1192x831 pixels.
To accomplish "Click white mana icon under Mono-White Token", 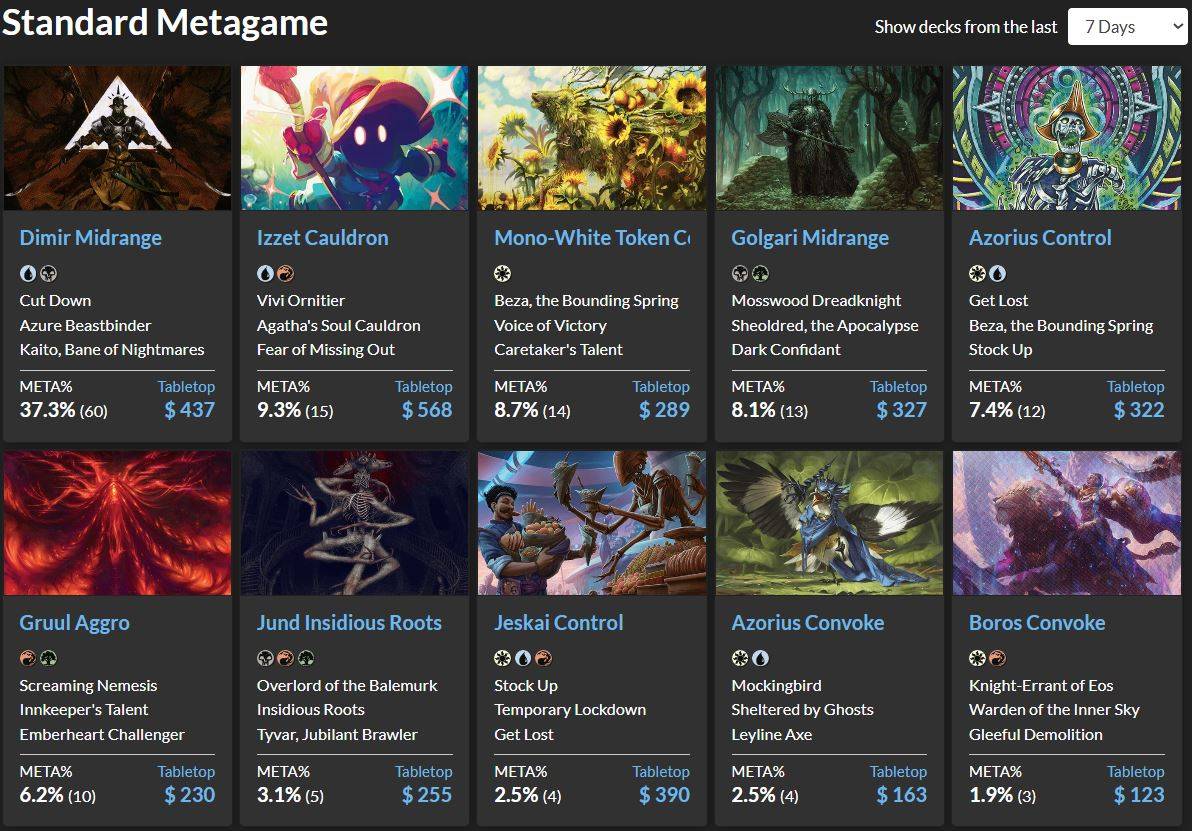I will click(502, 273).
